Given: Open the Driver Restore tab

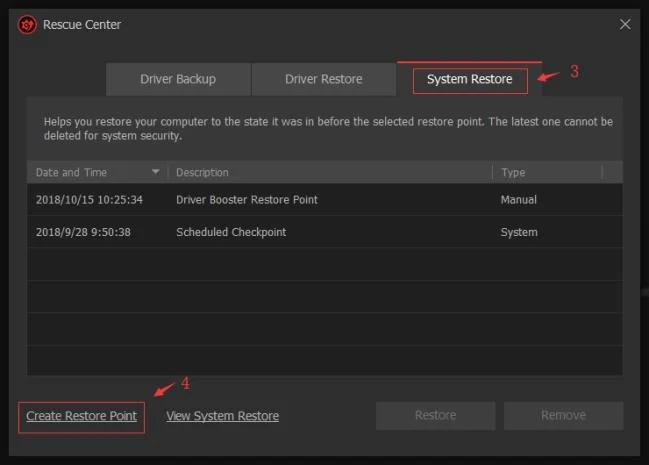Looking at the screenshot, I should coord(324,80).
